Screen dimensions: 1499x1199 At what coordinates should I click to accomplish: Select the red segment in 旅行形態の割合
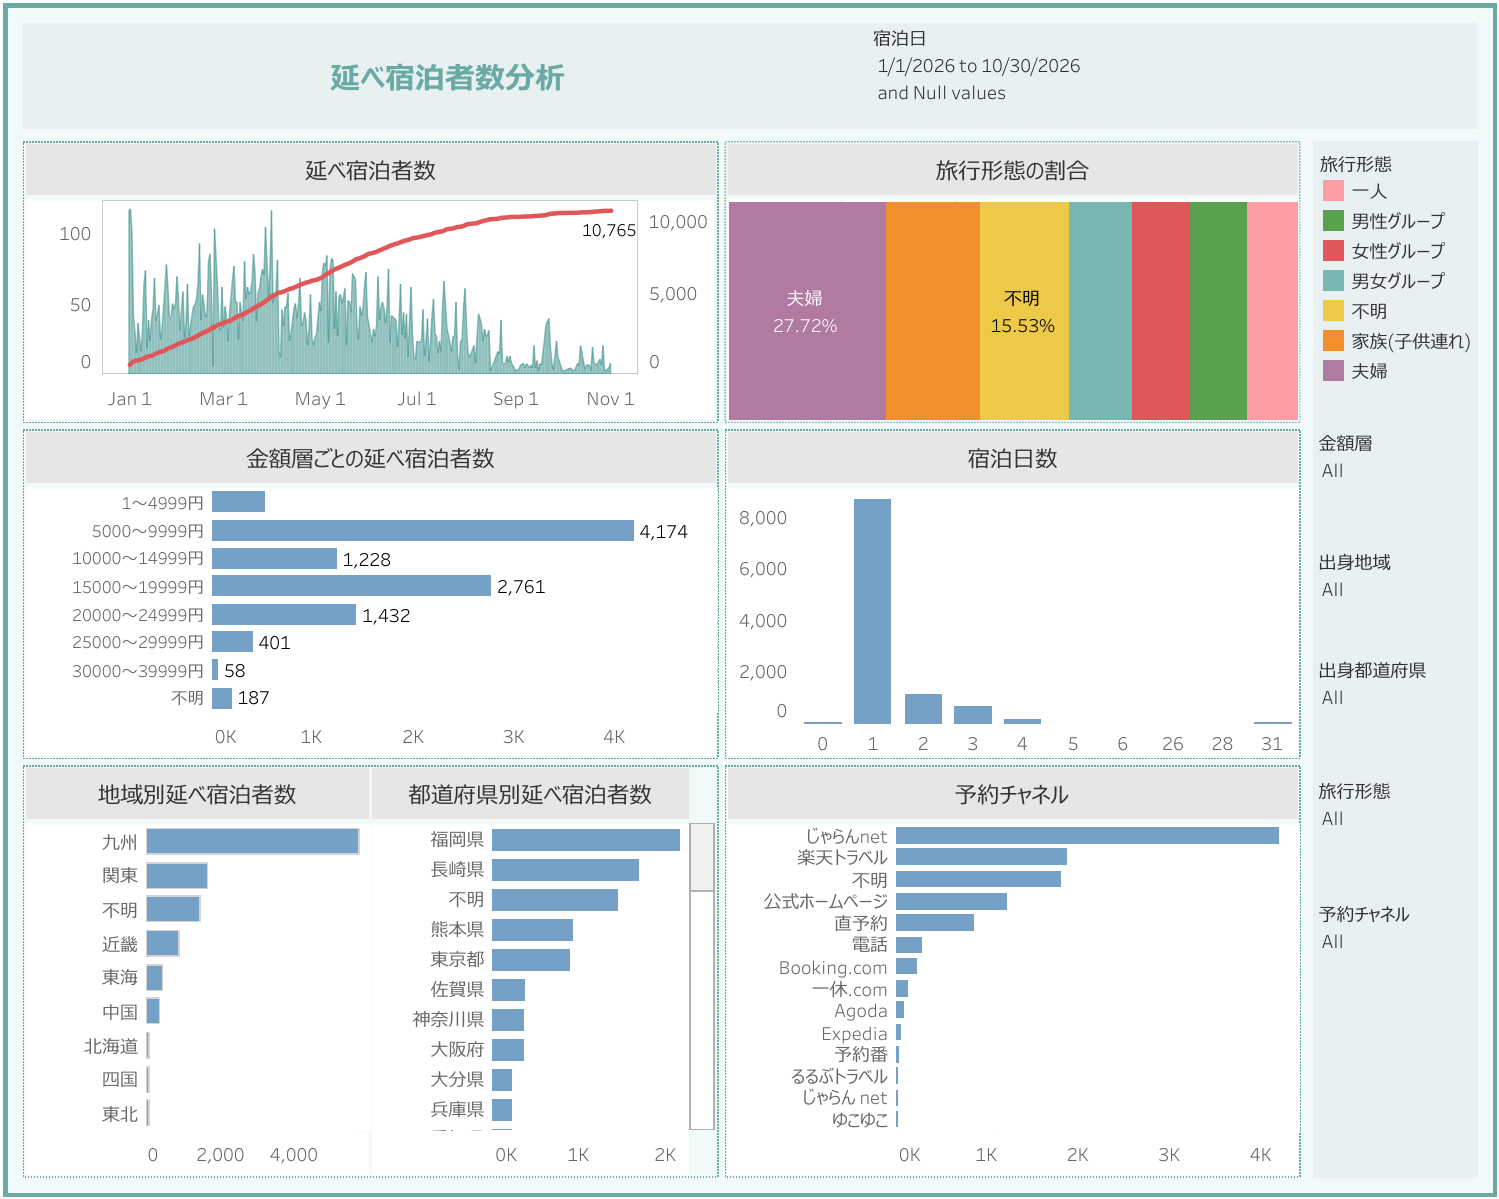pyautogui.click(x=1161, y=311)
